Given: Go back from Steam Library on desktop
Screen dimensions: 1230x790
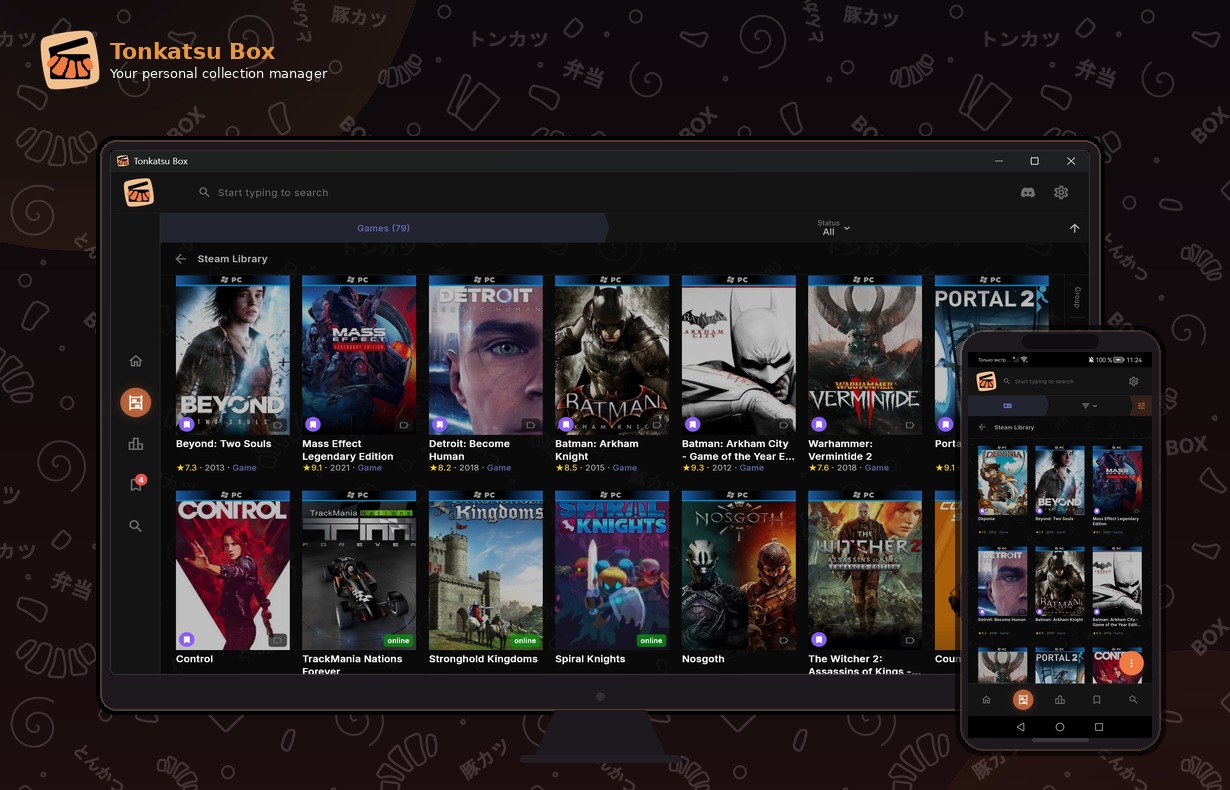Looking at the screenshot, I should point(181,259).
